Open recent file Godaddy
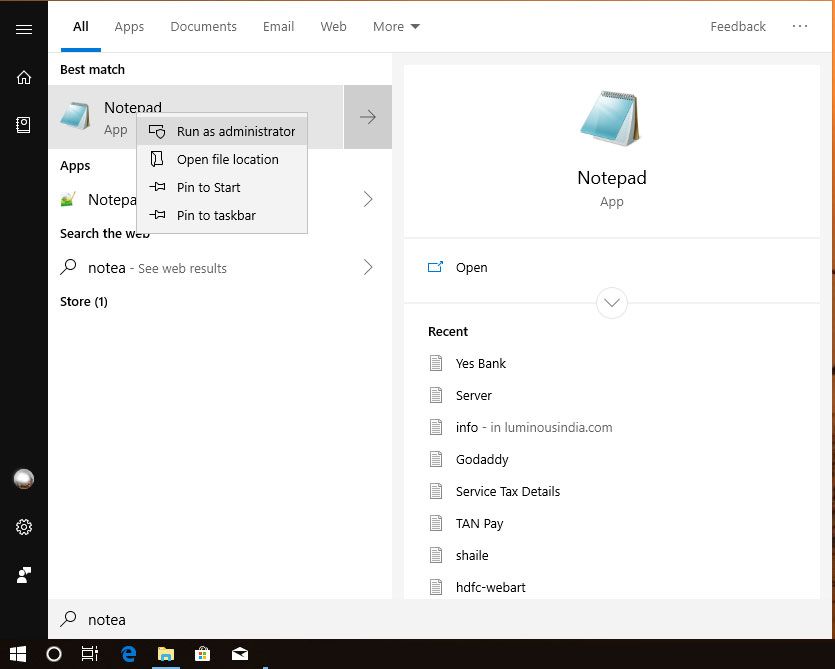This screenshot has height=669, width=835. [x=482, y=459]
